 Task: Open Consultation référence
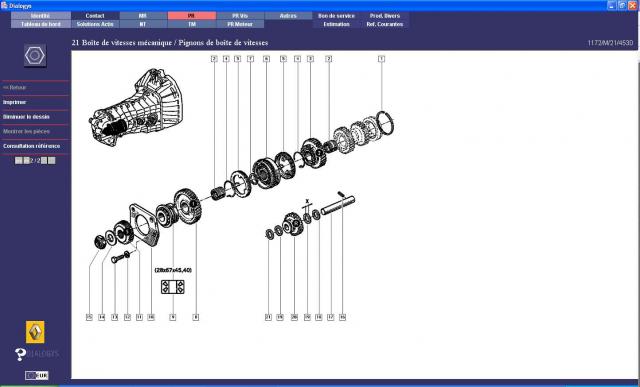pos(31,146)
